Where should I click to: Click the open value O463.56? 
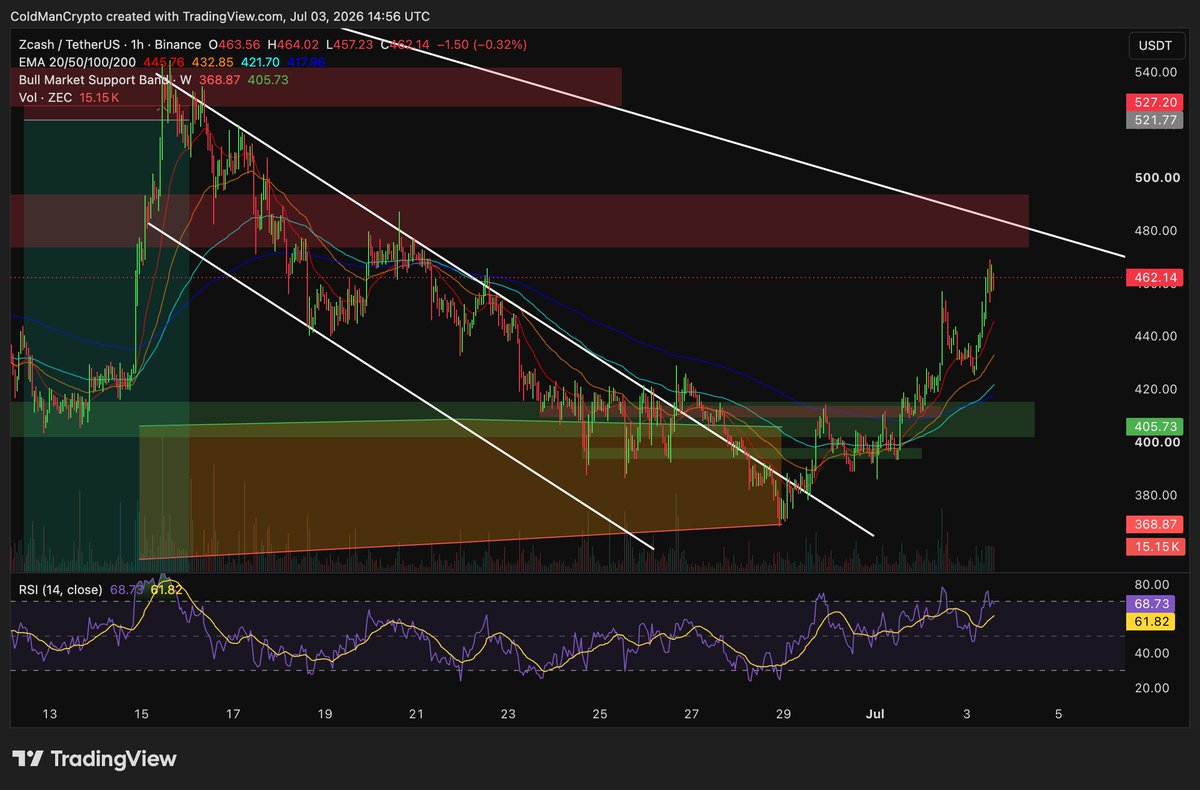click(234, 45)
